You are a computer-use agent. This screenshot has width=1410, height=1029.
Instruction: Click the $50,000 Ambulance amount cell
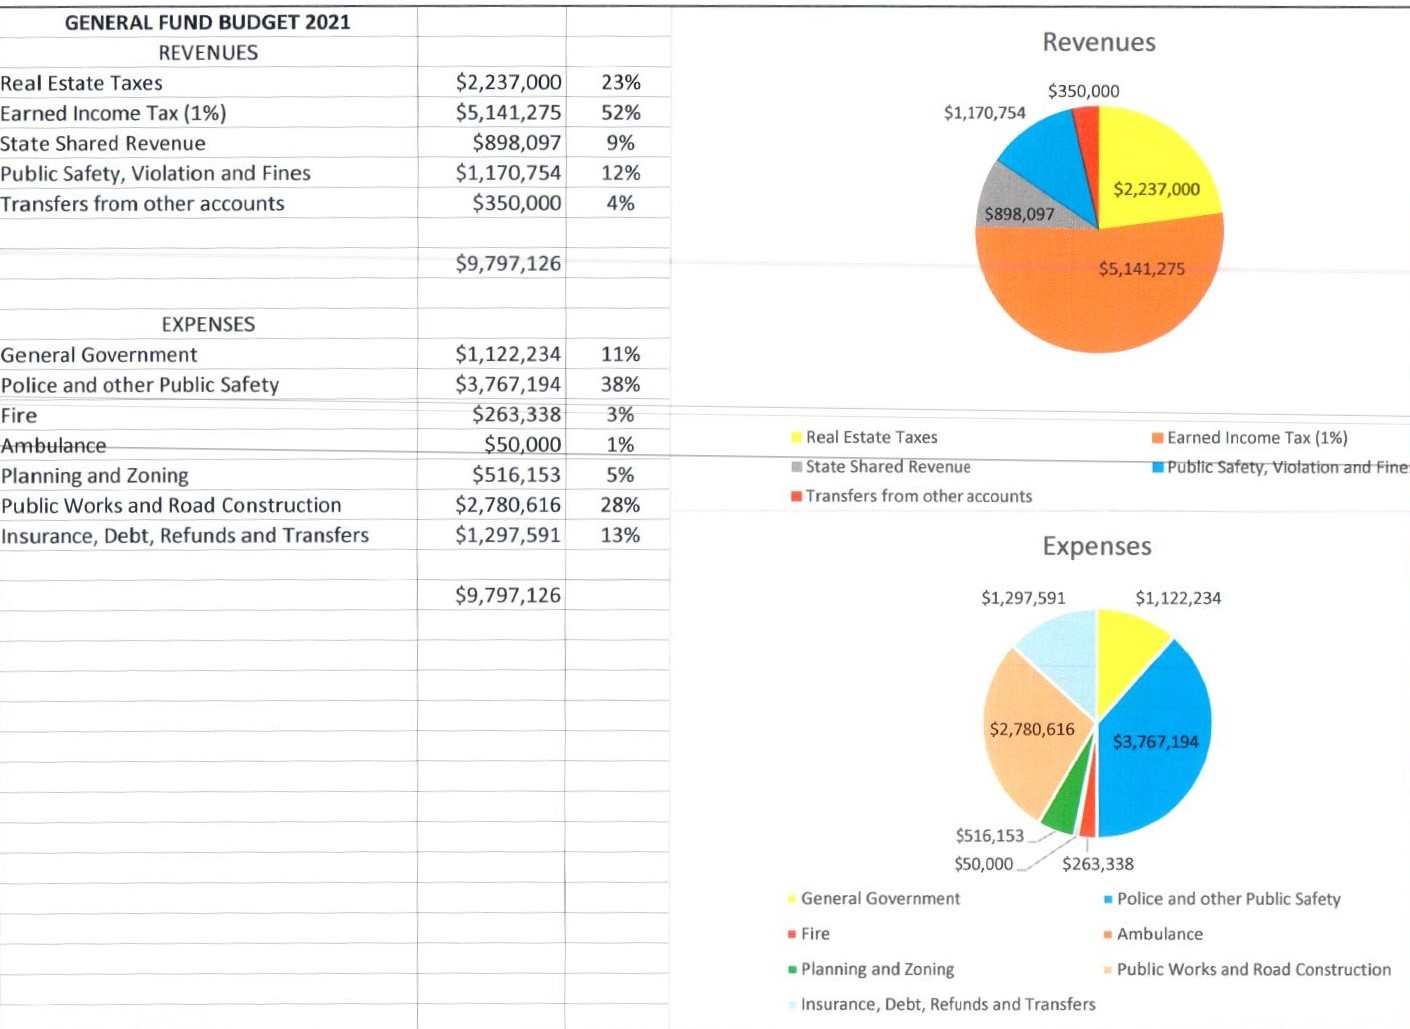(x=522, y=444)
